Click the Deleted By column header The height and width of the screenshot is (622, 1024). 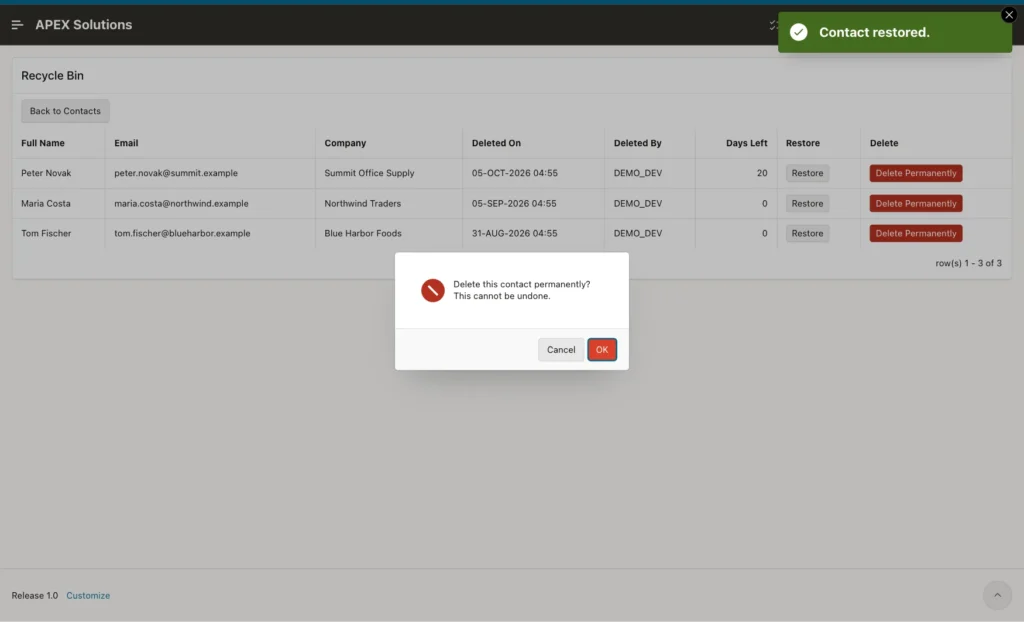pos(637,143)
